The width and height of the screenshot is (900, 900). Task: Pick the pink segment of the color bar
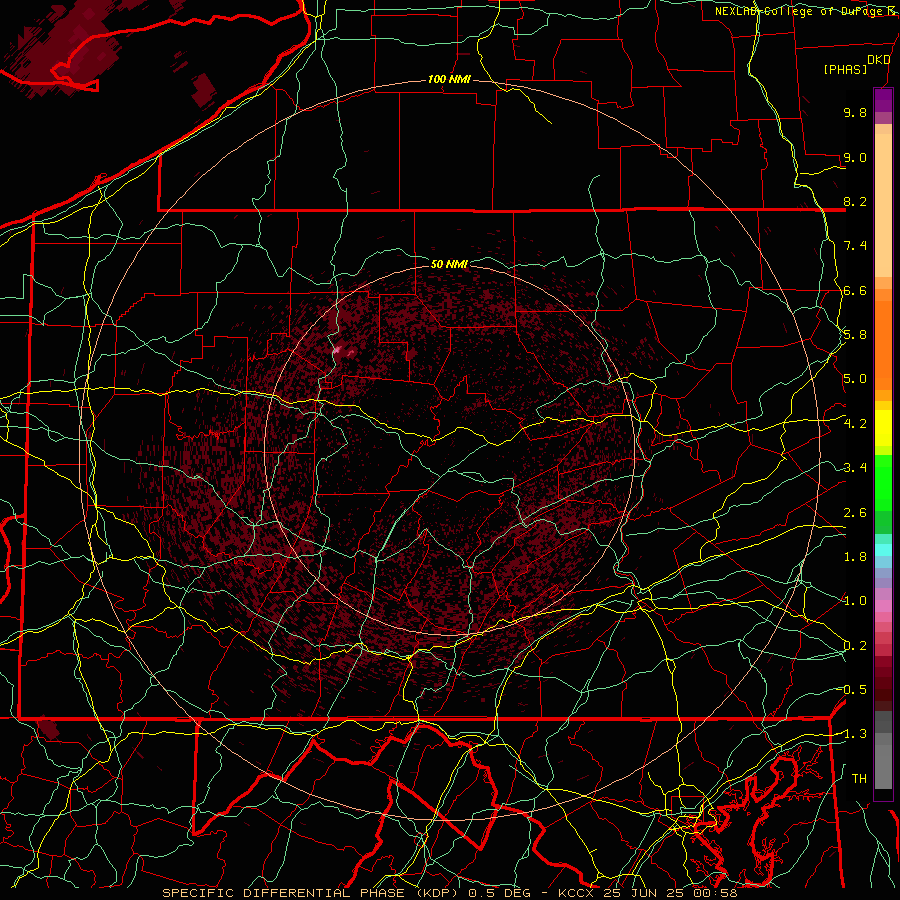point(883,606)
